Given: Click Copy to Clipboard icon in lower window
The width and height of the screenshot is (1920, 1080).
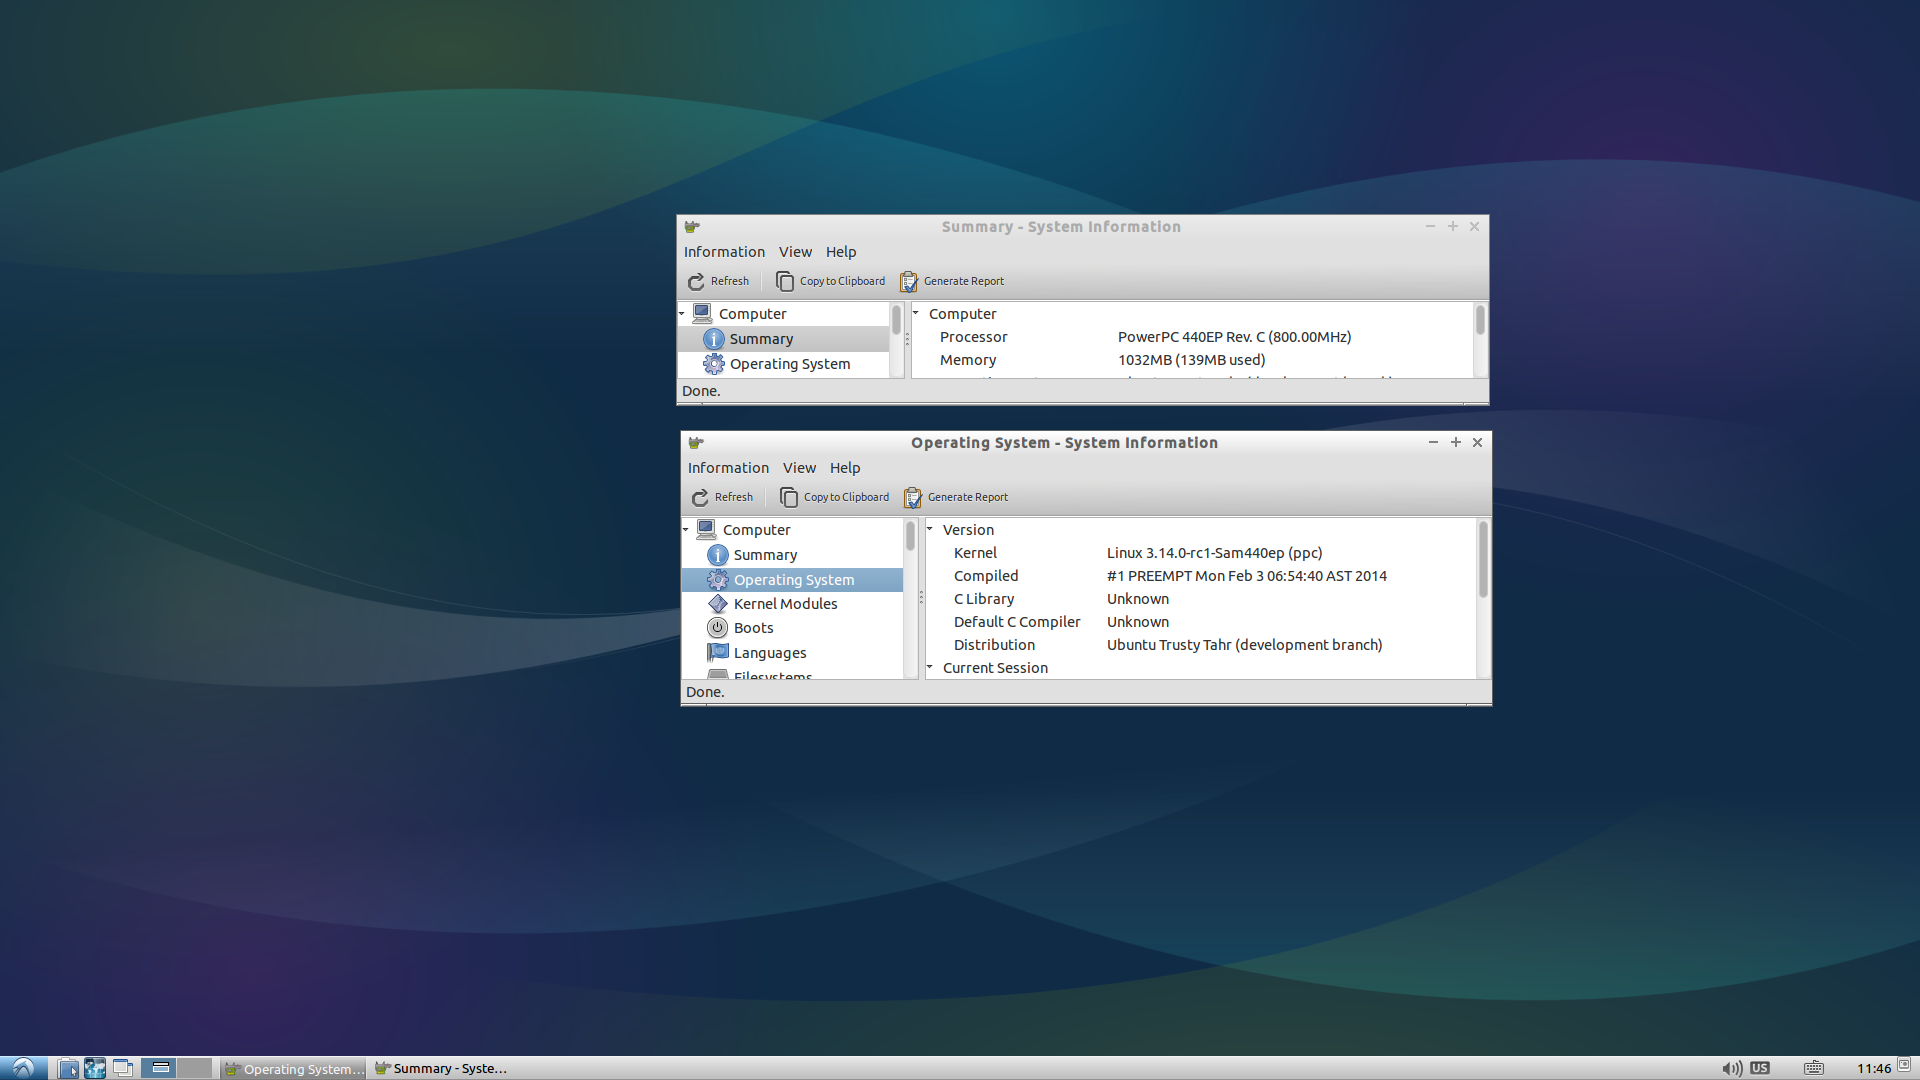Looking at the screenshot, I should pos(789,497).
